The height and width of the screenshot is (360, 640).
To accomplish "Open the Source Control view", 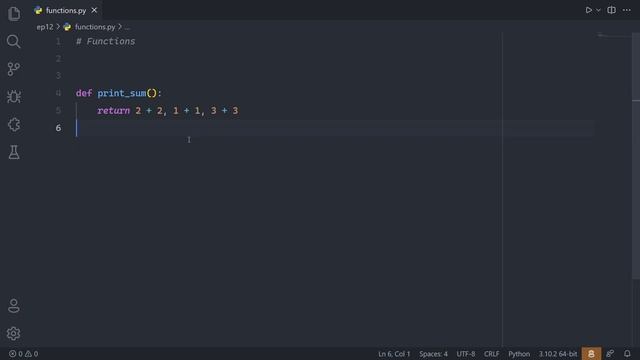I will (x=13, y=69).
